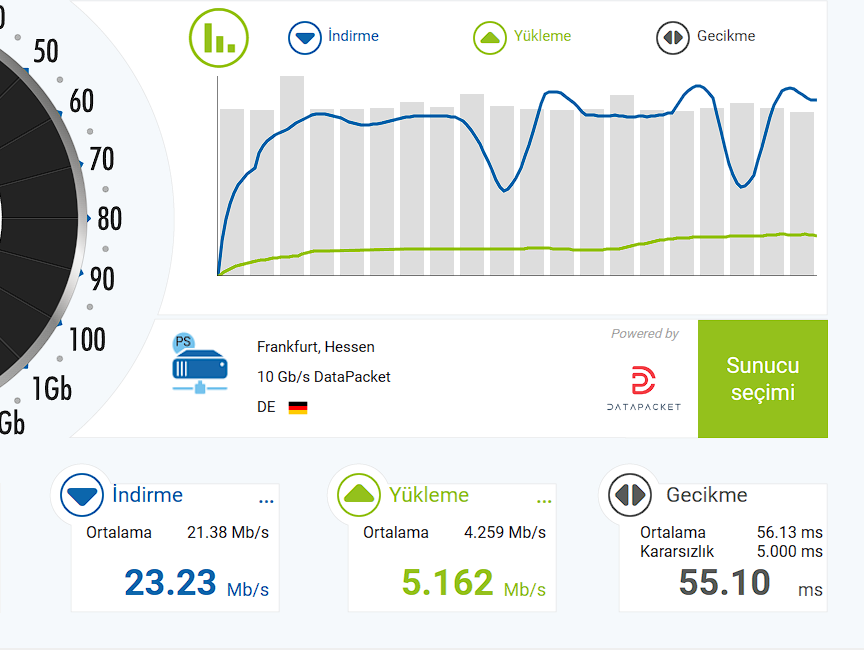Click the download arrow icon in İndirme card
Screen dimensions: 864x650
point(82,495)
